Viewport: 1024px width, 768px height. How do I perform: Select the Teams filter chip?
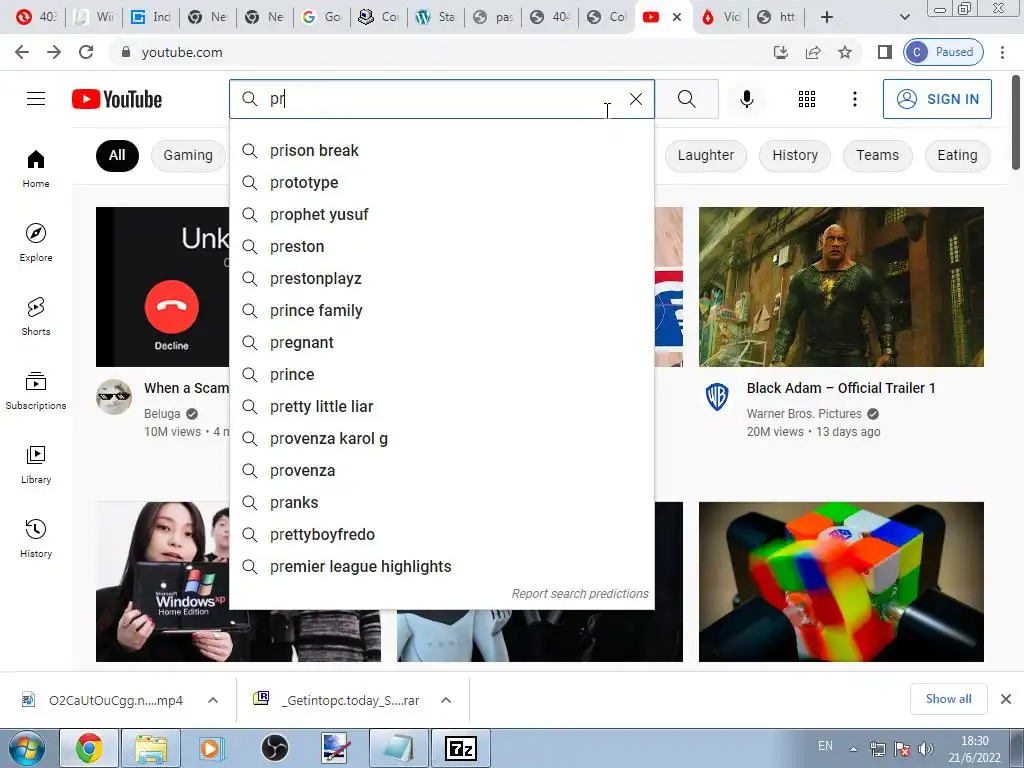click(x=877, y=155)
